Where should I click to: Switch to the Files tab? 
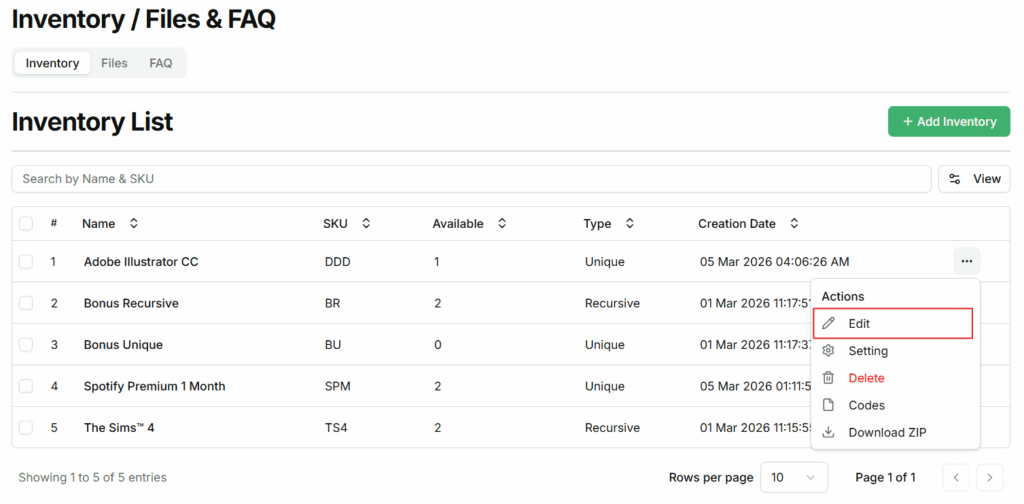(114, 63)
